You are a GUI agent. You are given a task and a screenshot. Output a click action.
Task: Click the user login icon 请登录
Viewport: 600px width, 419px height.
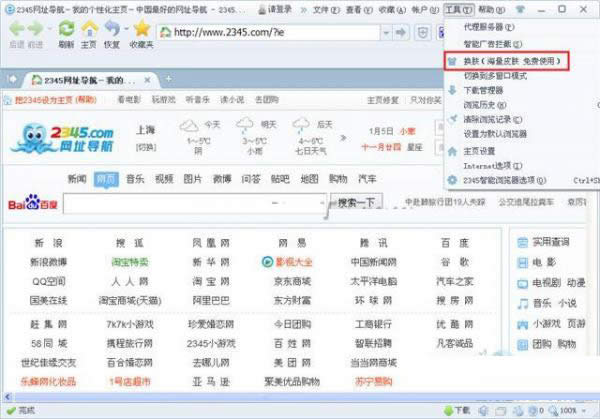click(x=275, y=10)
